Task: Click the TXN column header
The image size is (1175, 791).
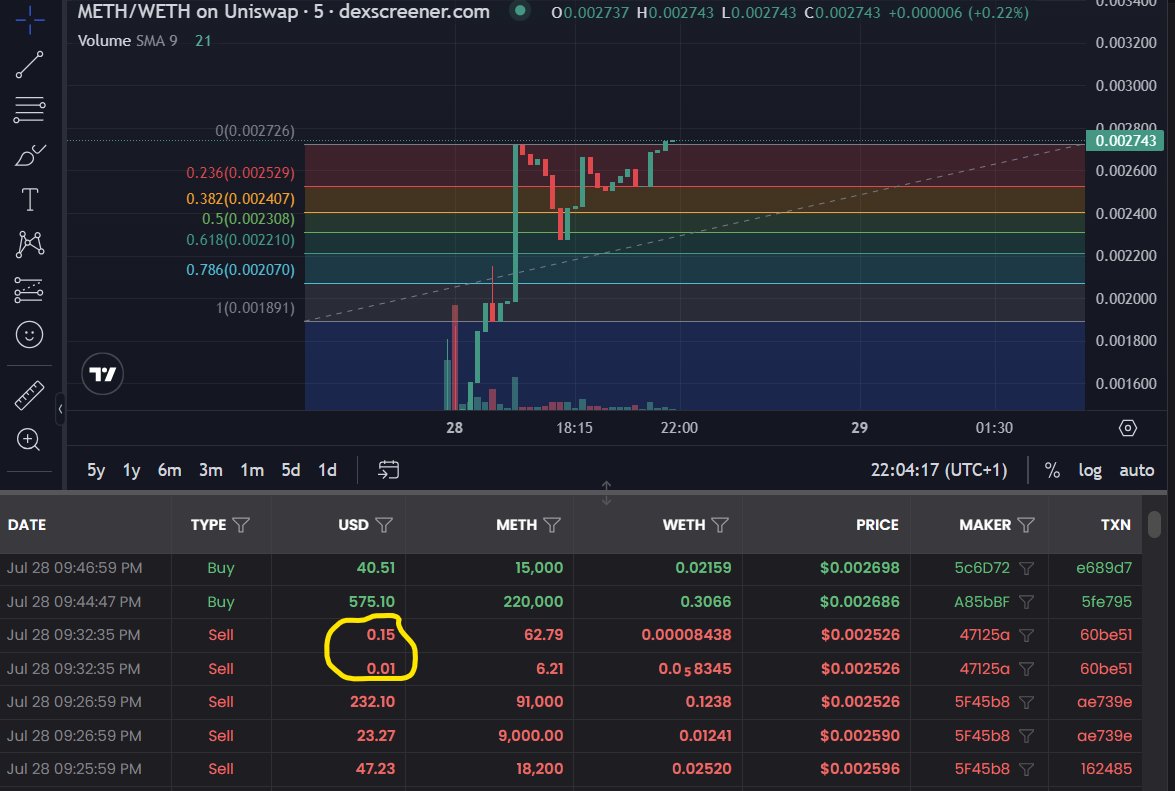Action: click(1115, 524)
